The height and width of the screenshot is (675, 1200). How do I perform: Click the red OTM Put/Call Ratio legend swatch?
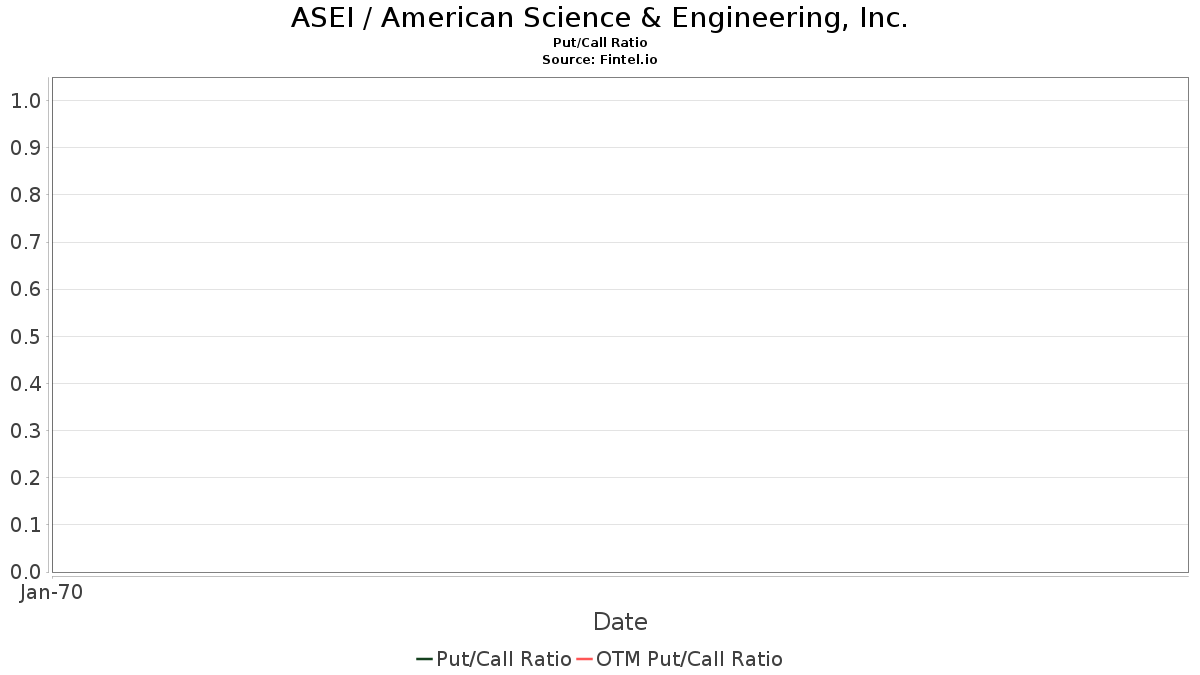tap(585, 659)
